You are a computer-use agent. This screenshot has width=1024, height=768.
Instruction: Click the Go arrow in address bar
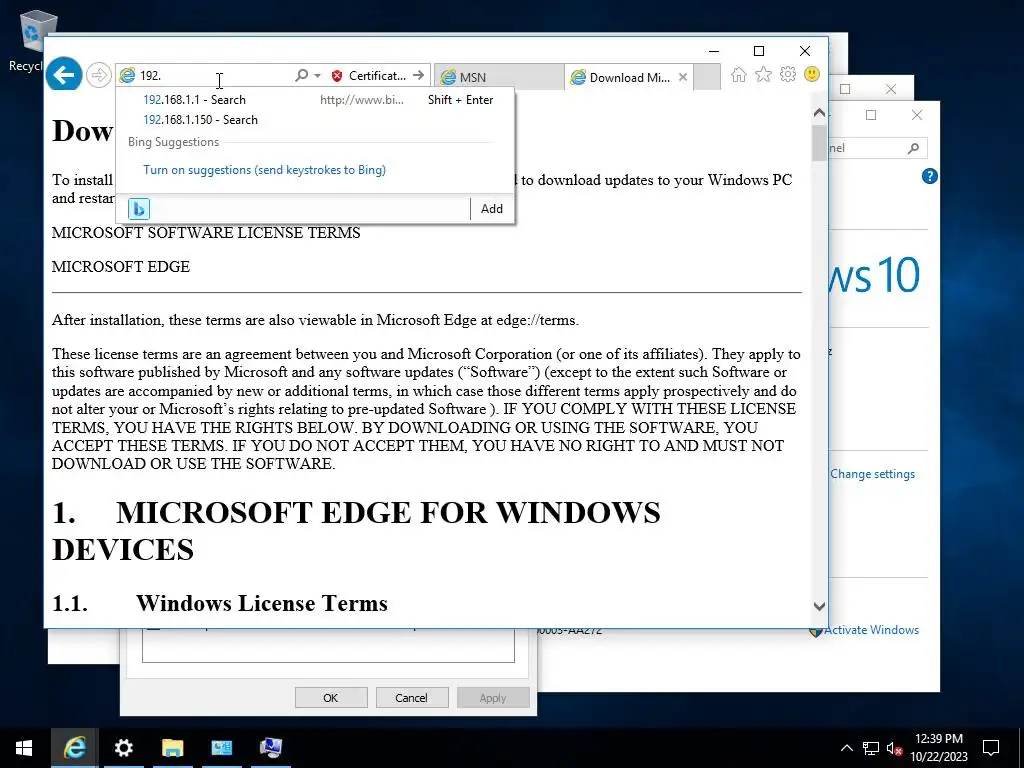(x=419, y=76)
